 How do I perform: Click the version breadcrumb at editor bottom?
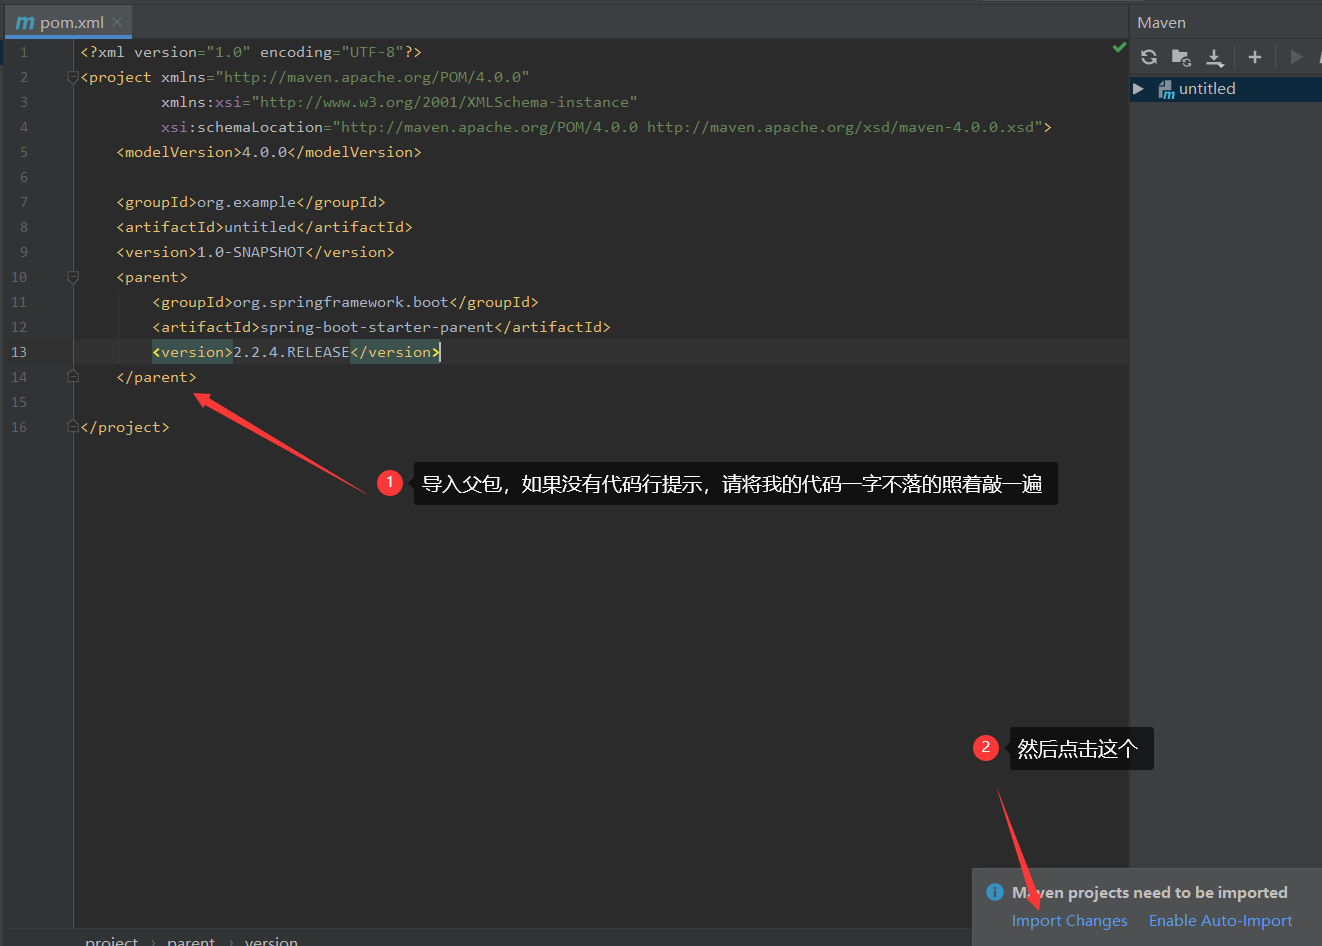(x=271, y=940)
